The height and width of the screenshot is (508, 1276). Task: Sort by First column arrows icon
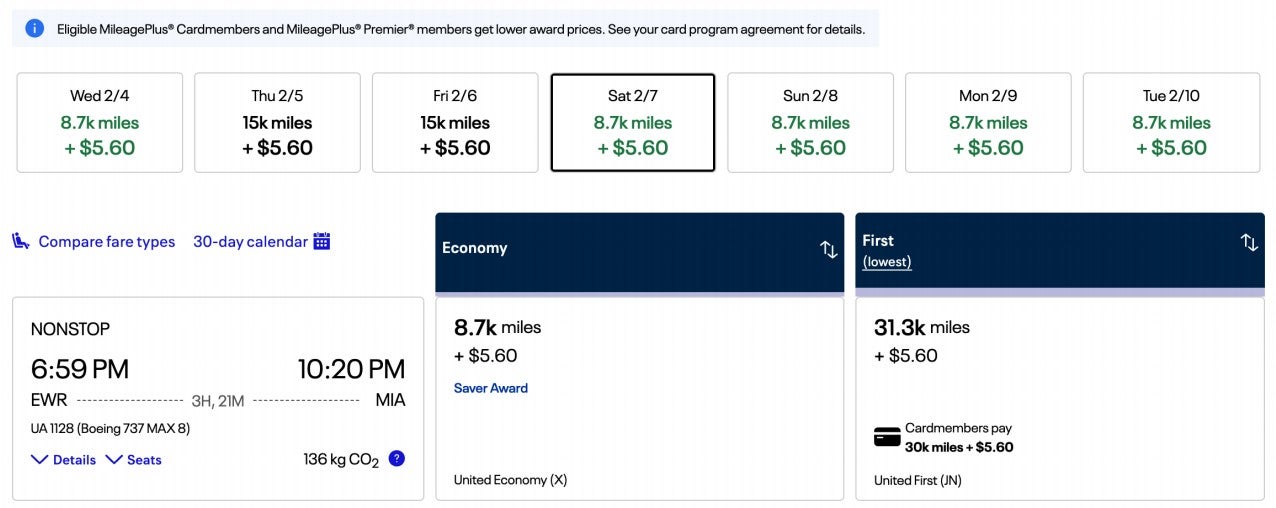1249,242
